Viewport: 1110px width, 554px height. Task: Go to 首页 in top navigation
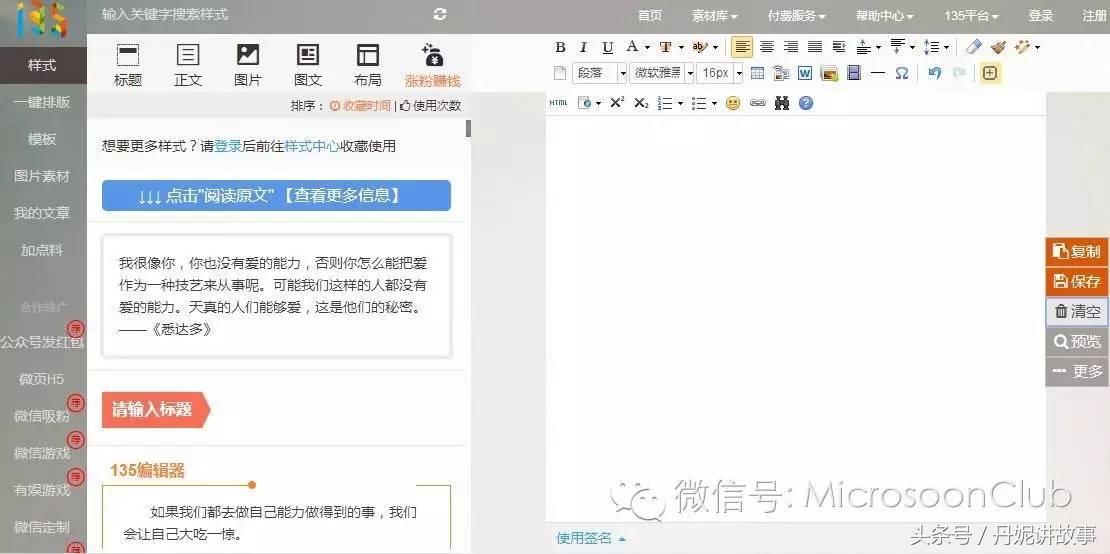(x=650, y=16)
